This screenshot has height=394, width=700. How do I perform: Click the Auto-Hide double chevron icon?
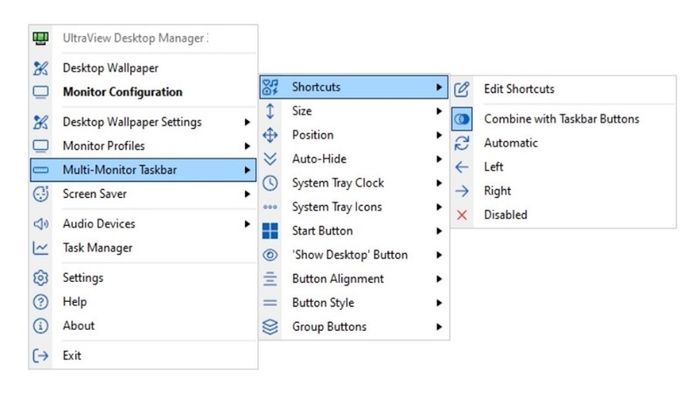pyautogui.click(x=270, y=159)
